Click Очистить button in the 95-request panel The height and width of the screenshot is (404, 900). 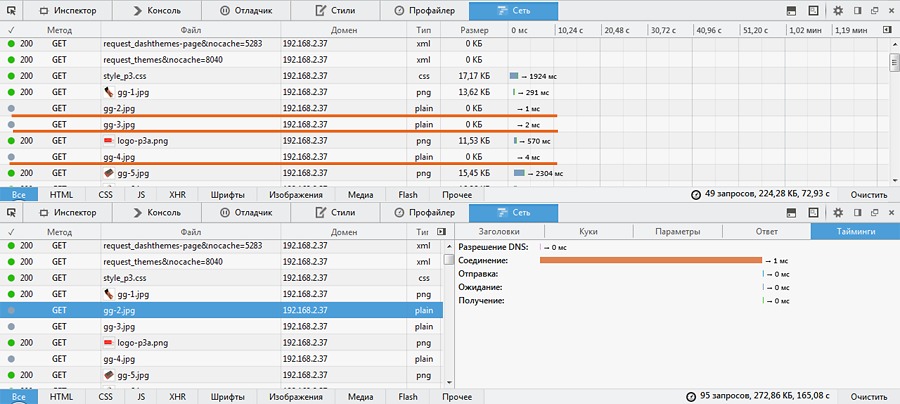click(x=868, y=397)
